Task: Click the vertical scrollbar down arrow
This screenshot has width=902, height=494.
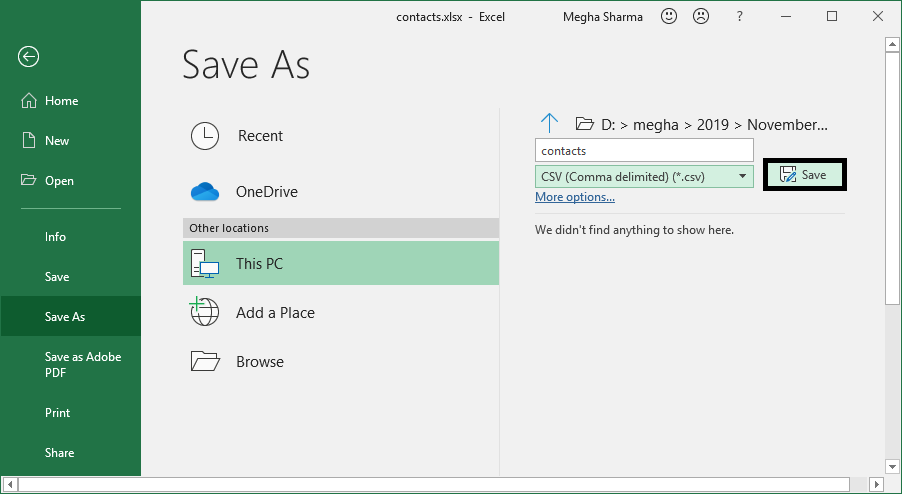Action: click(x=892, y=466)
